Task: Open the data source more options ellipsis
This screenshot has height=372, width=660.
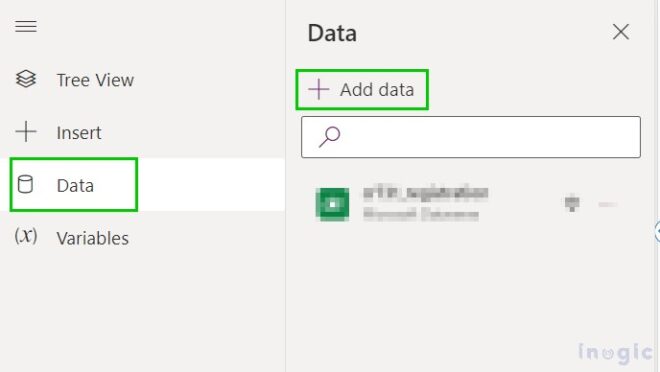Action: (607, 205)
